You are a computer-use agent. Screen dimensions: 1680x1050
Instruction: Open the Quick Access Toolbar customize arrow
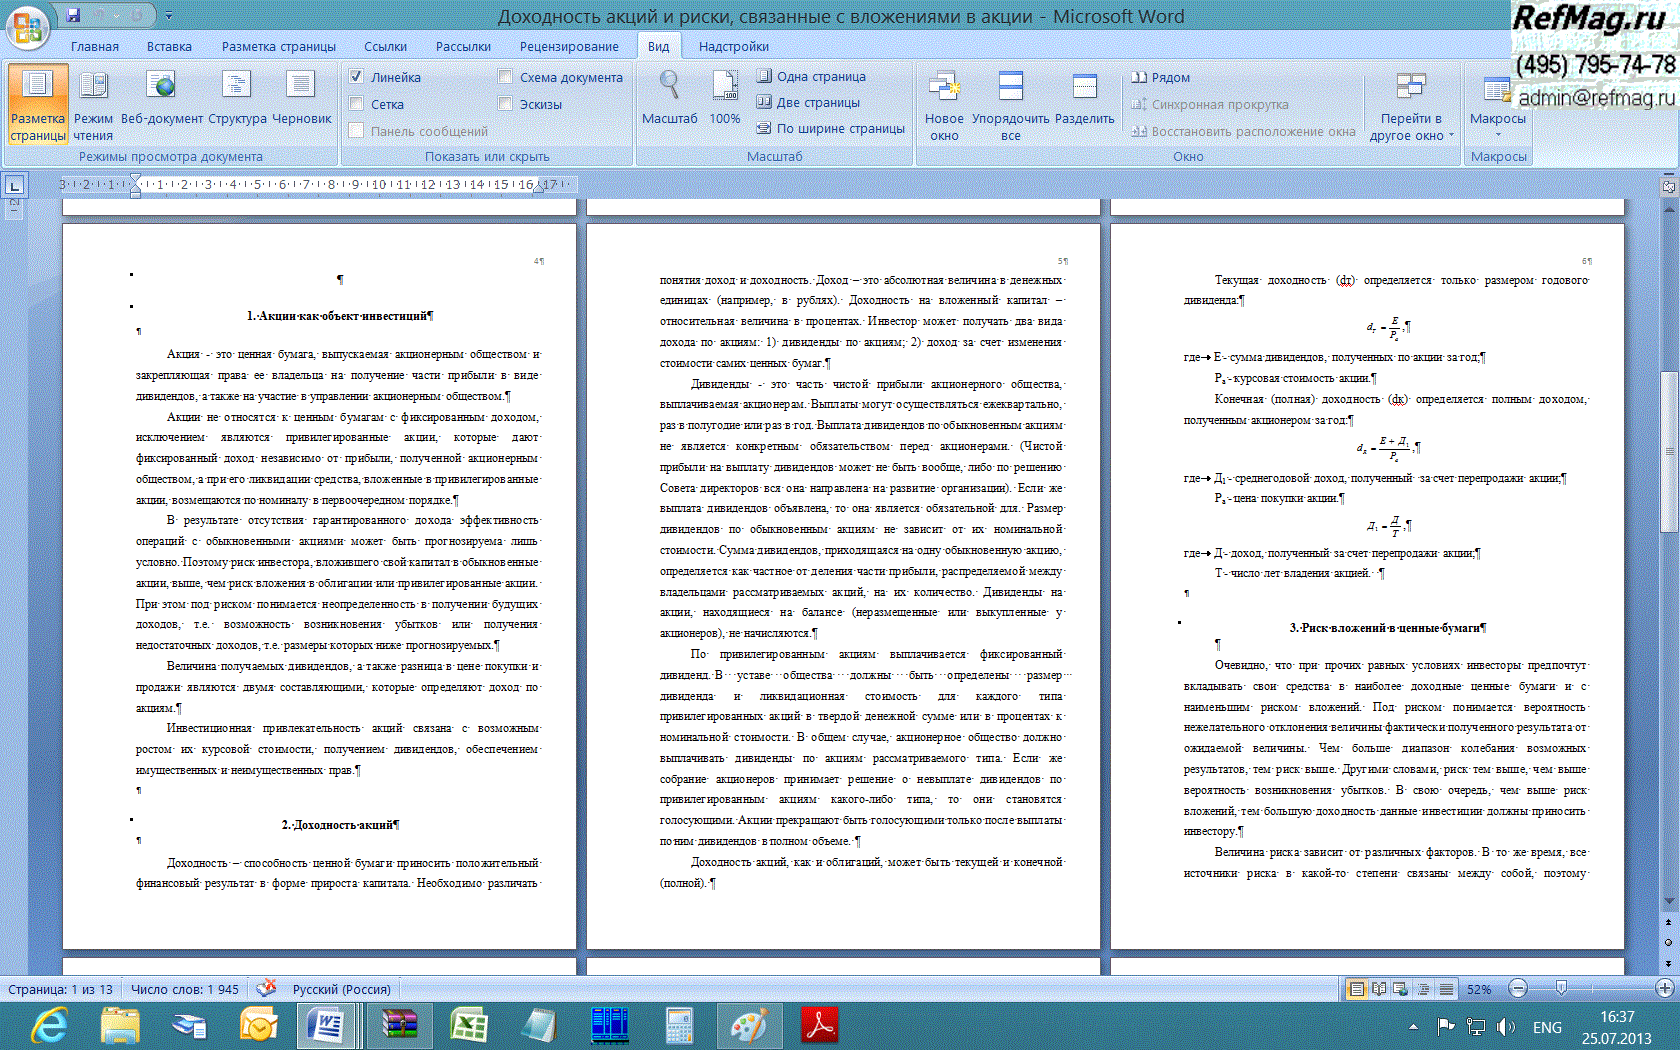[169, 16]
